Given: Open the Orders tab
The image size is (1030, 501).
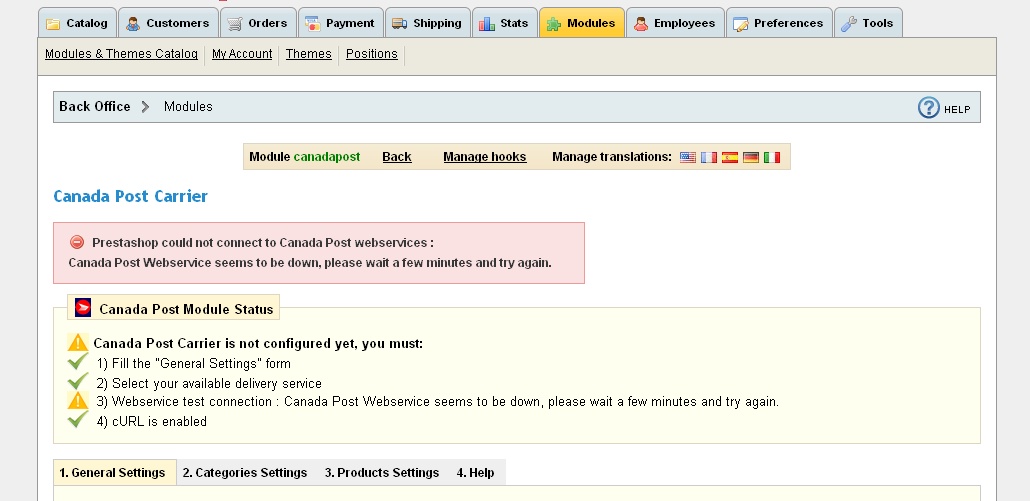Looking at the screenshot, I should coord(258,23).
